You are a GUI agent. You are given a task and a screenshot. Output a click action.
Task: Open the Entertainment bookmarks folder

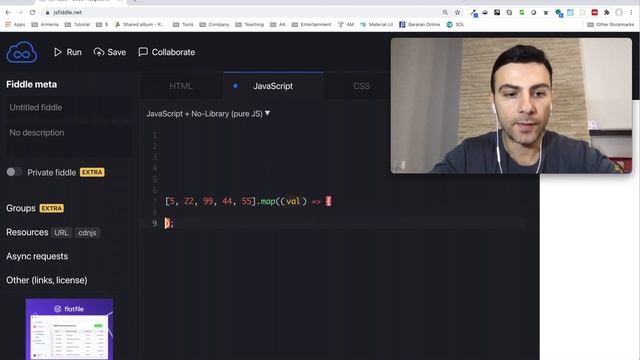pyautogui.click(x=311, y=24)
